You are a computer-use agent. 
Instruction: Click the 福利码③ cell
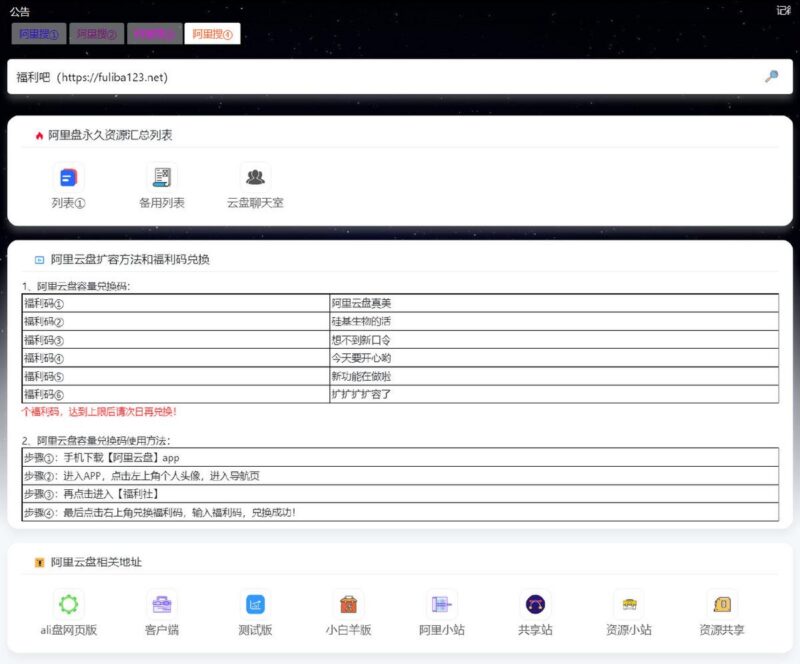point(176,340)
